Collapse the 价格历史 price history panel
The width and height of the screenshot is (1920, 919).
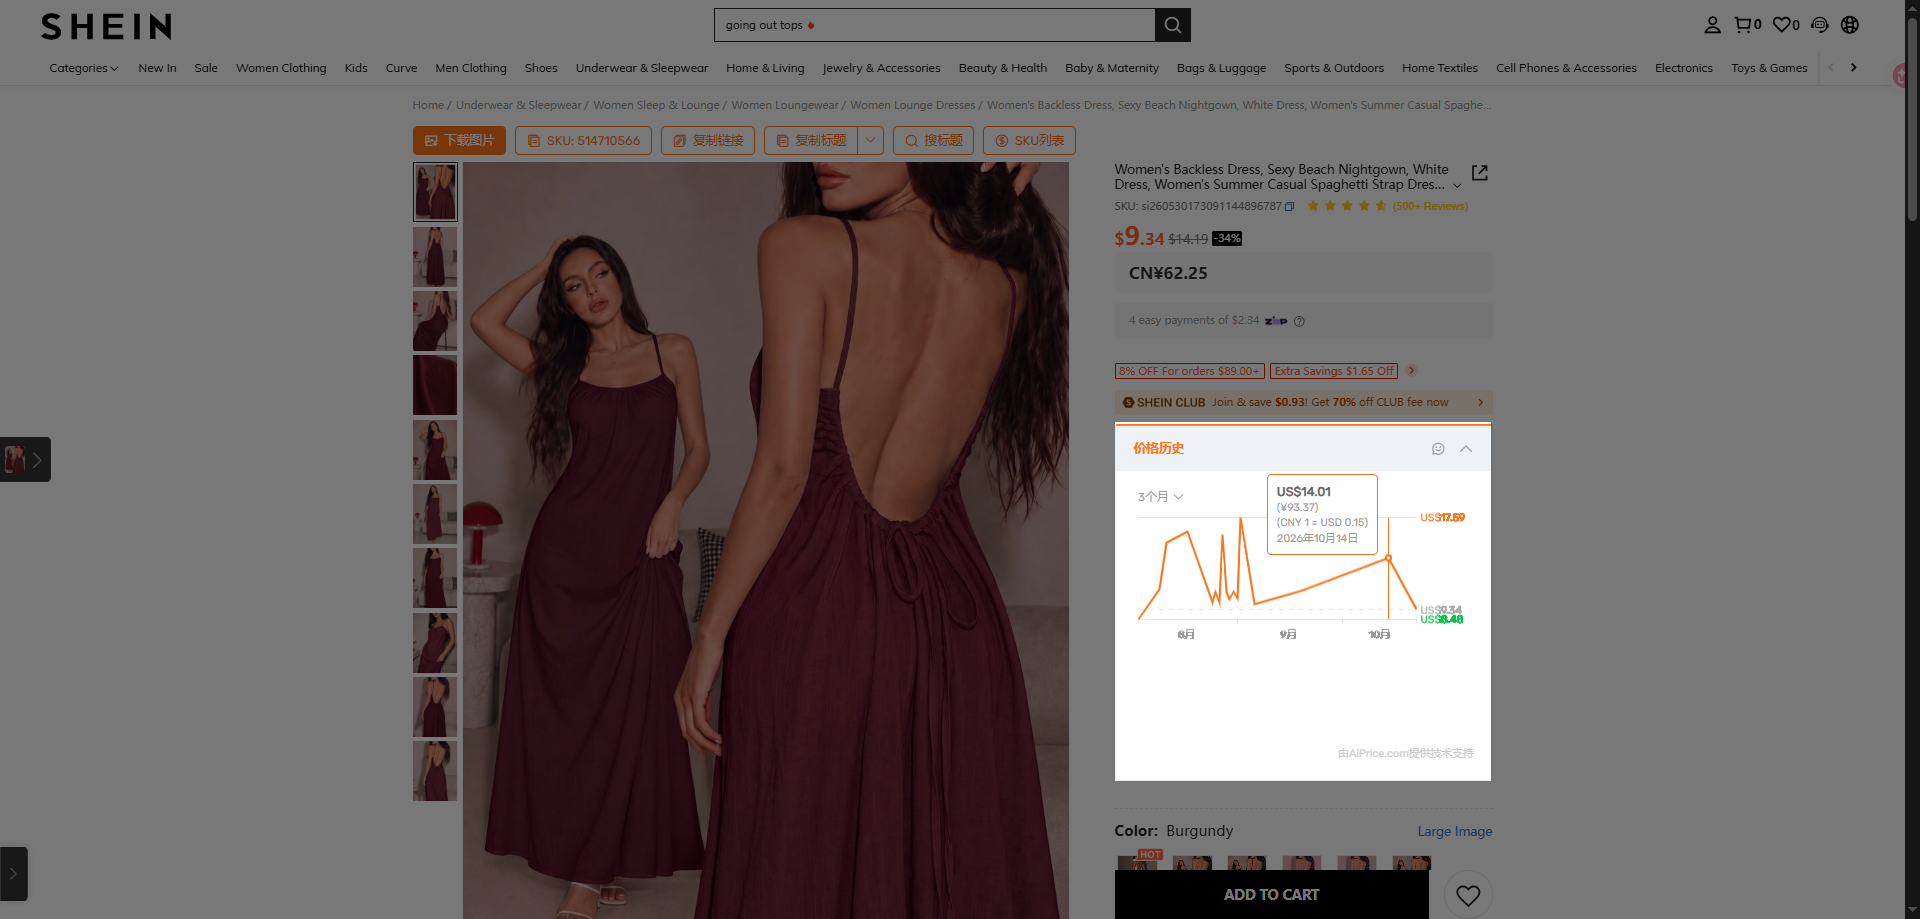tap(1466, 449)
